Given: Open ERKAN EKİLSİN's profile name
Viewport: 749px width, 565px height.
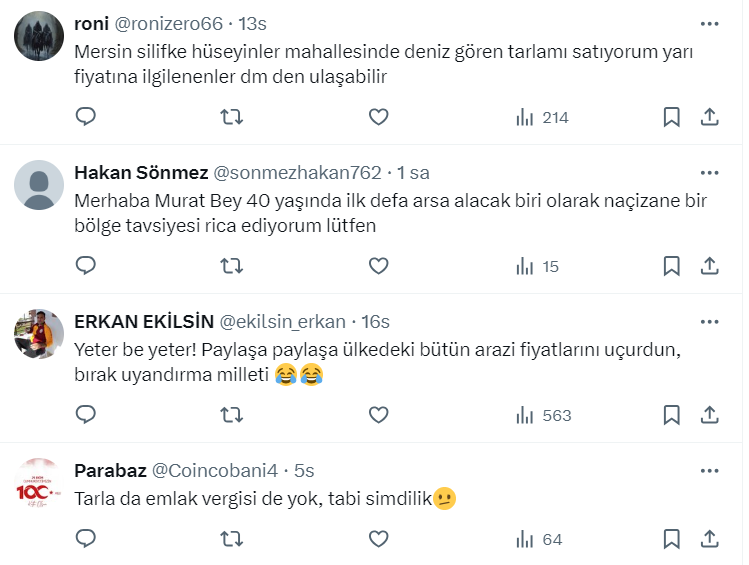Looking at the screenshot, I should (144, 322).
